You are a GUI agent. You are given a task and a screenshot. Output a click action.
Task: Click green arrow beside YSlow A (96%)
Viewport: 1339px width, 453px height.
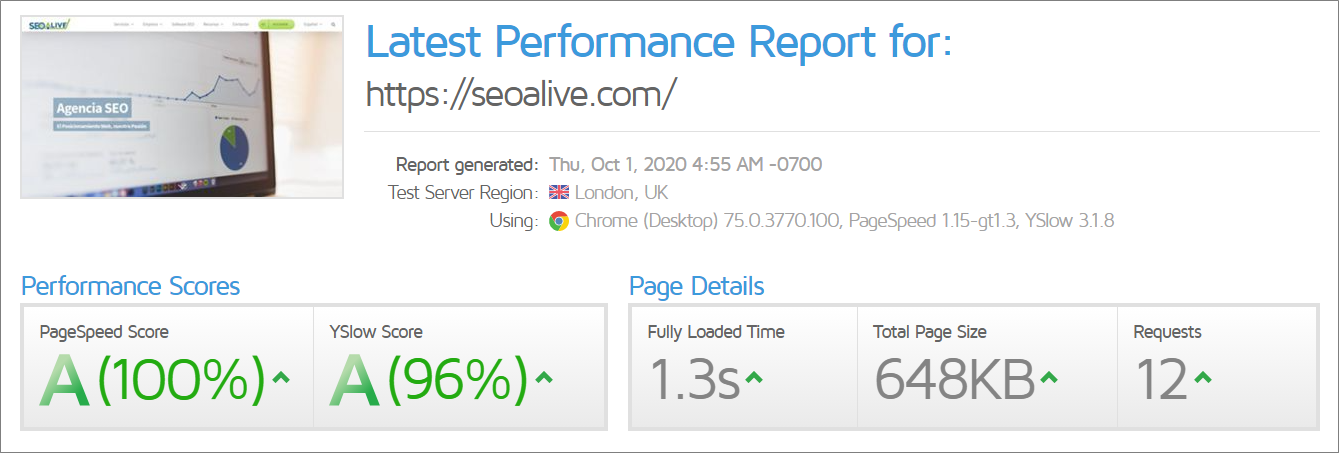[x=543, y=378]
